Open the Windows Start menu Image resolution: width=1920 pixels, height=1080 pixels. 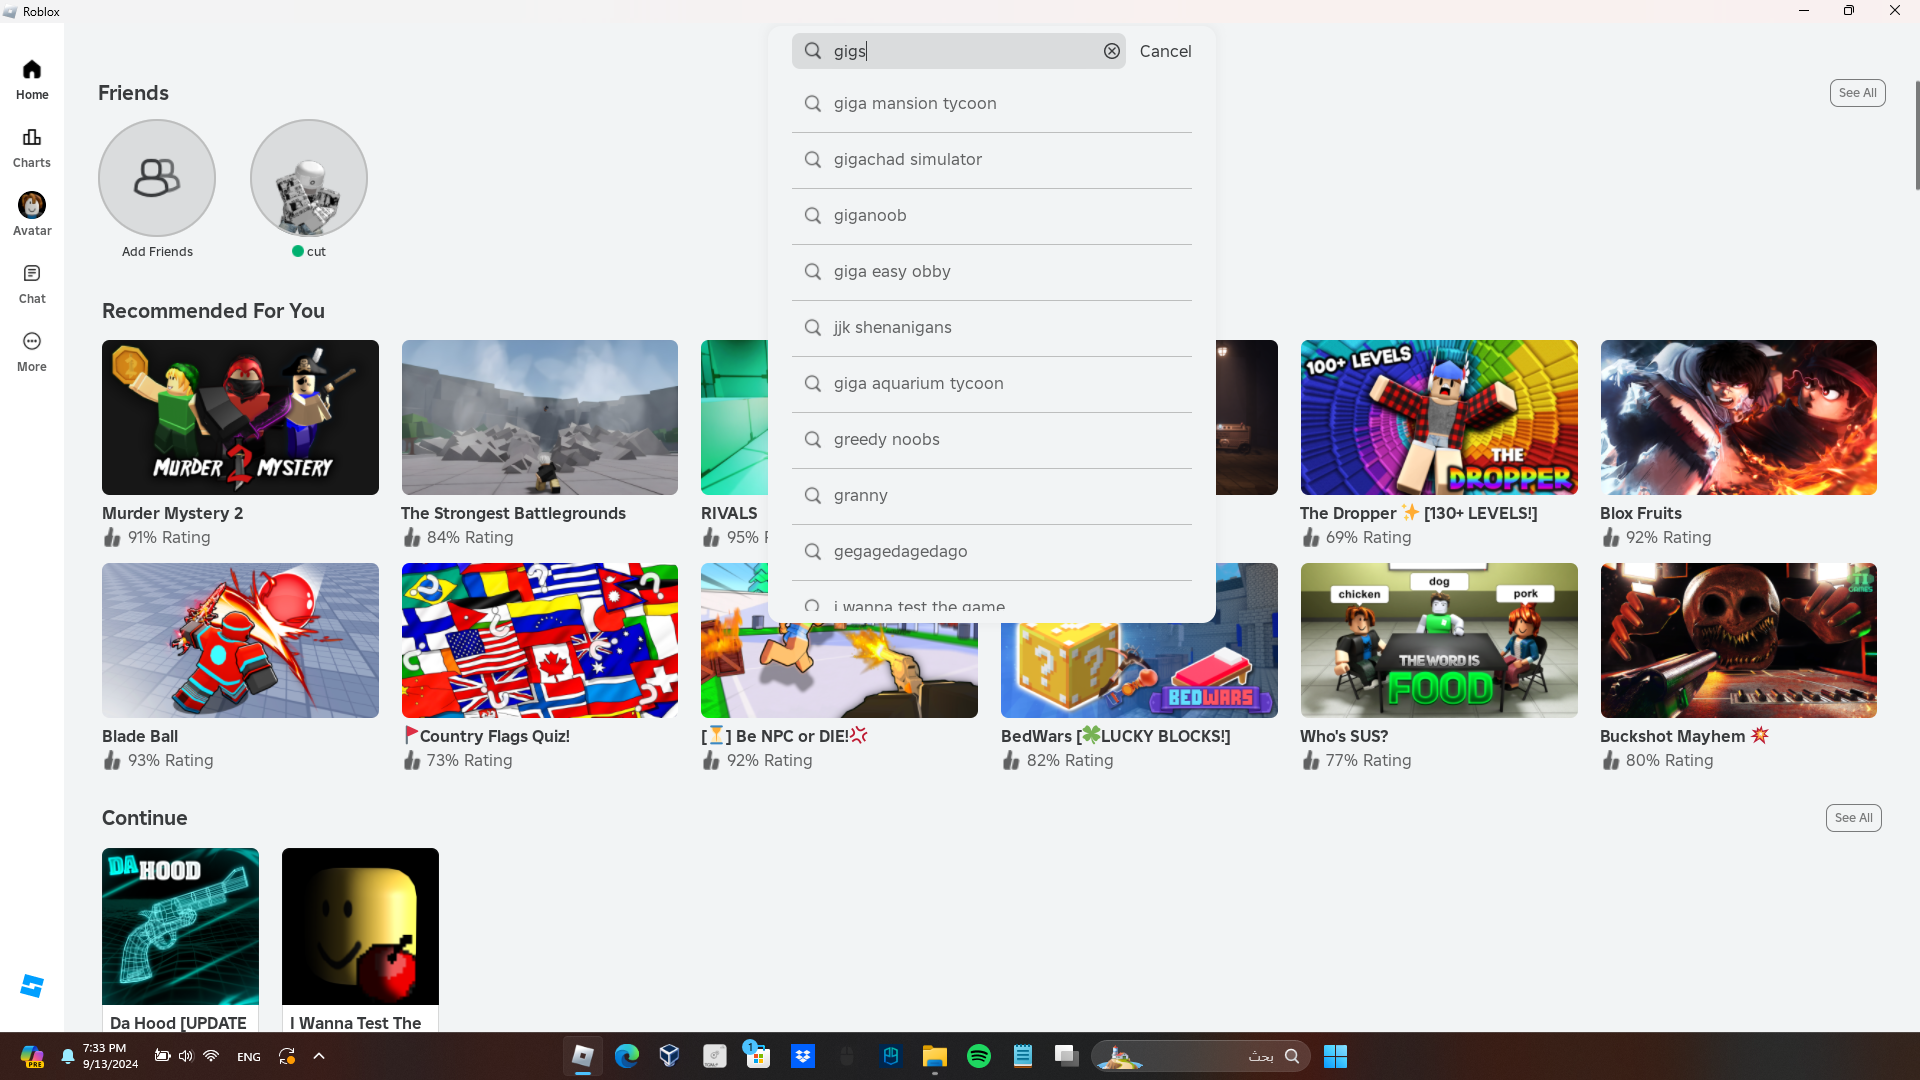1335,1056
